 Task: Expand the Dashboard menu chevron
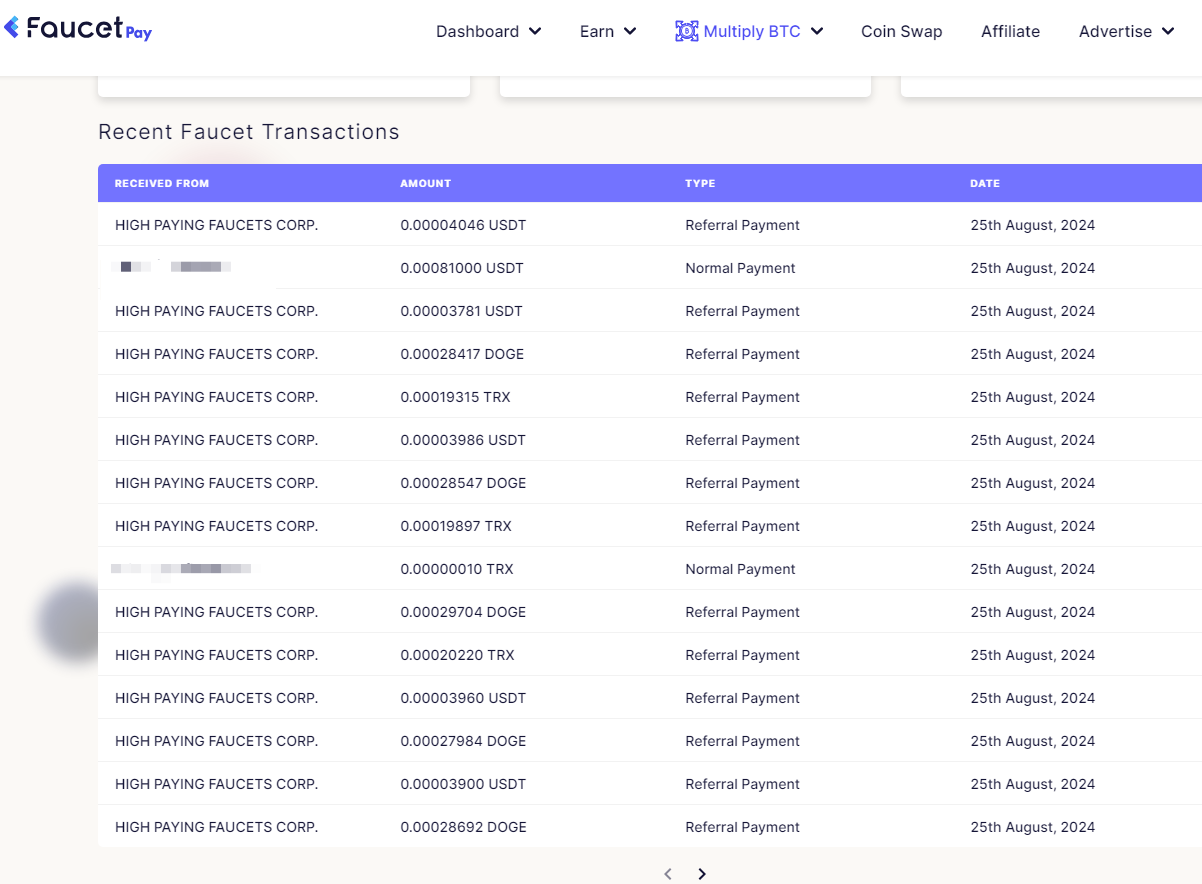pyautogui.click(x=535, y=31)
